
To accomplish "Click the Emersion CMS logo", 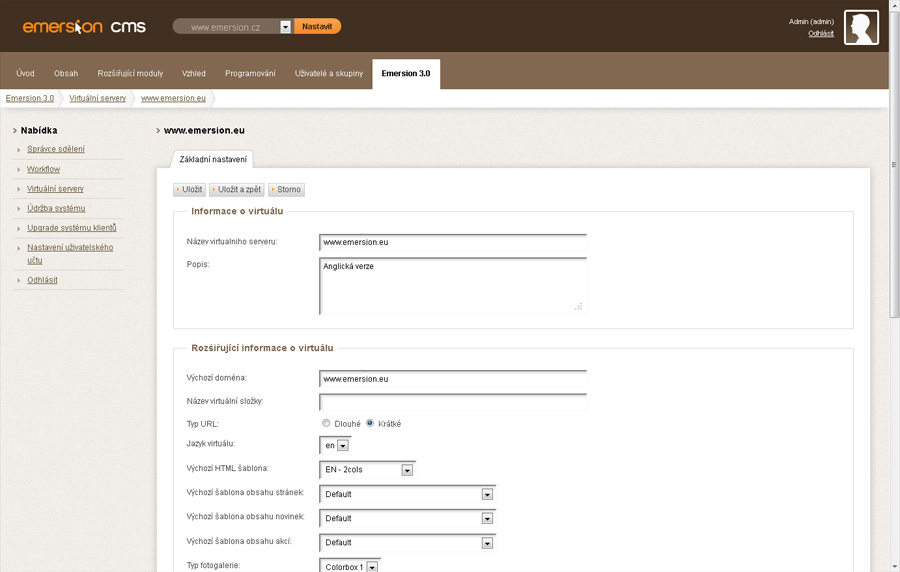I will [84, 27].
